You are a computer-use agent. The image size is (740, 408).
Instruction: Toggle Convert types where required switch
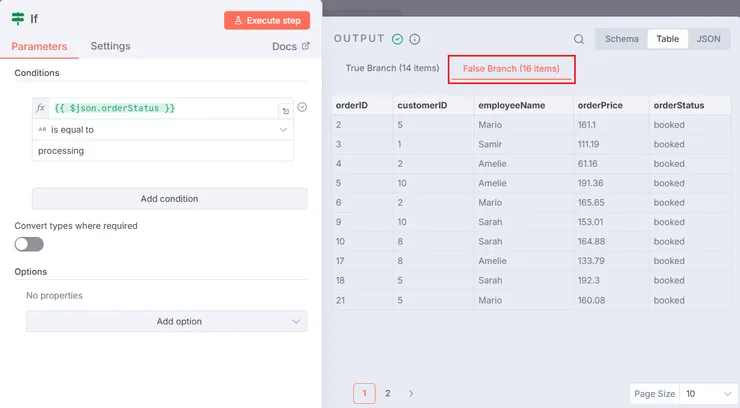pyautogui.click(x=29, y=244)
